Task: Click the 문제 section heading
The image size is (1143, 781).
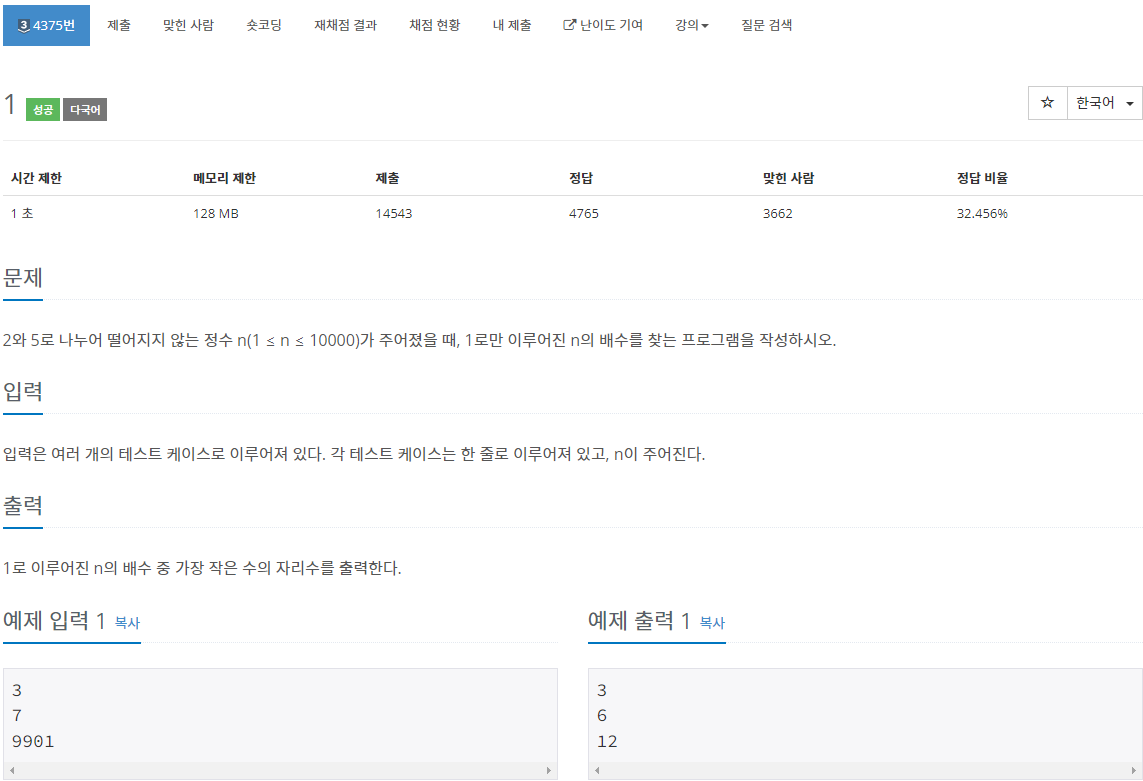Action: click(23, 278)
